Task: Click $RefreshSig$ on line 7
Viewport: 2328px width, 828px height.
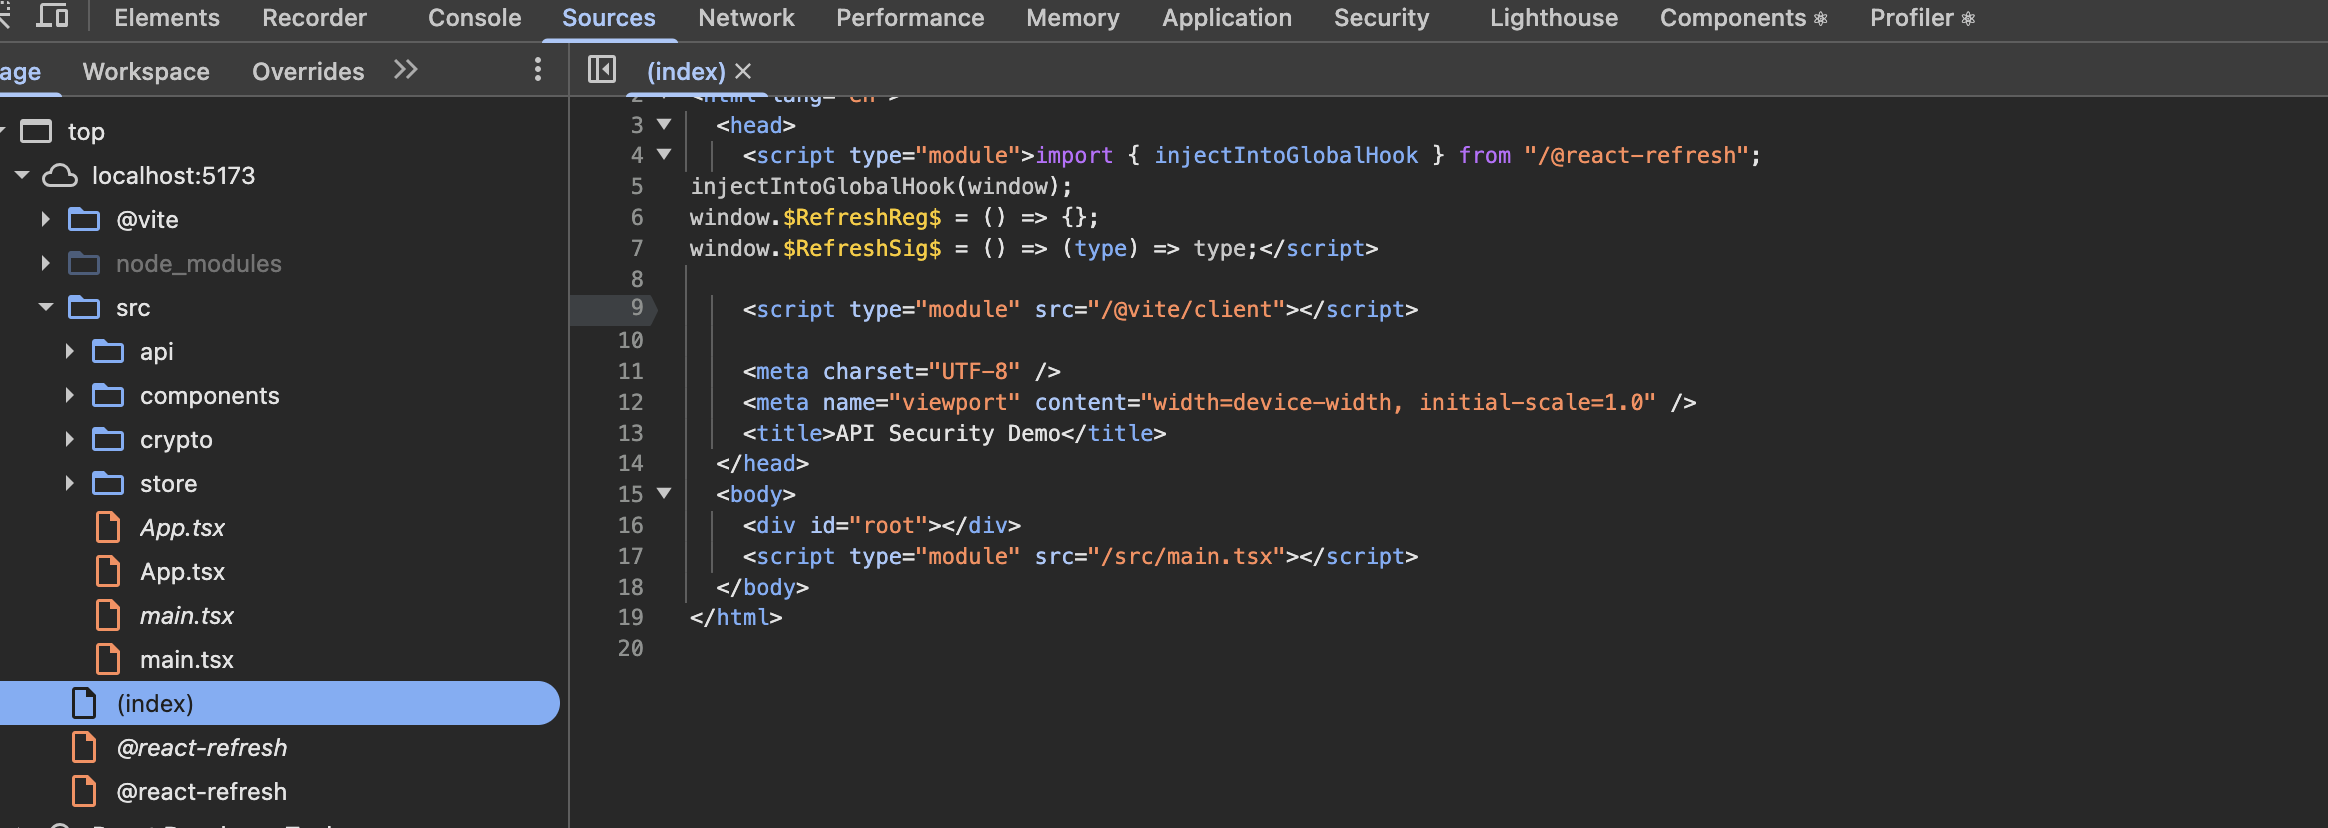Action: tap(862, 248)
